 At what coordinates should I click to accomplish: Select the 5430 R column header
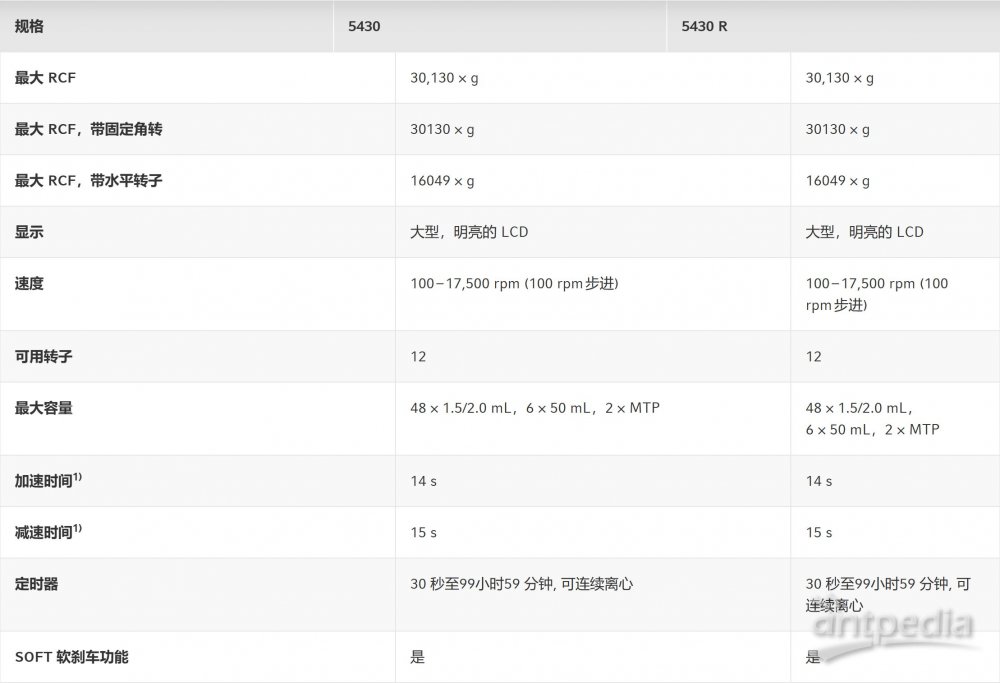pos(702,27)
